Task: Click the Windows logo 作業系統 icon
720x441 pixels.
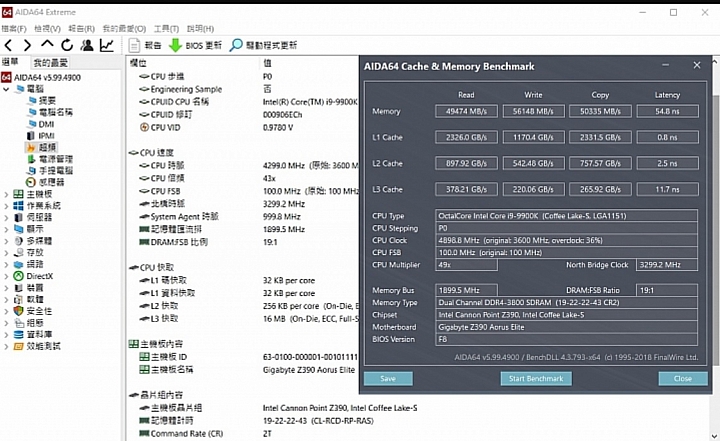Action: (x=18, y=205)
